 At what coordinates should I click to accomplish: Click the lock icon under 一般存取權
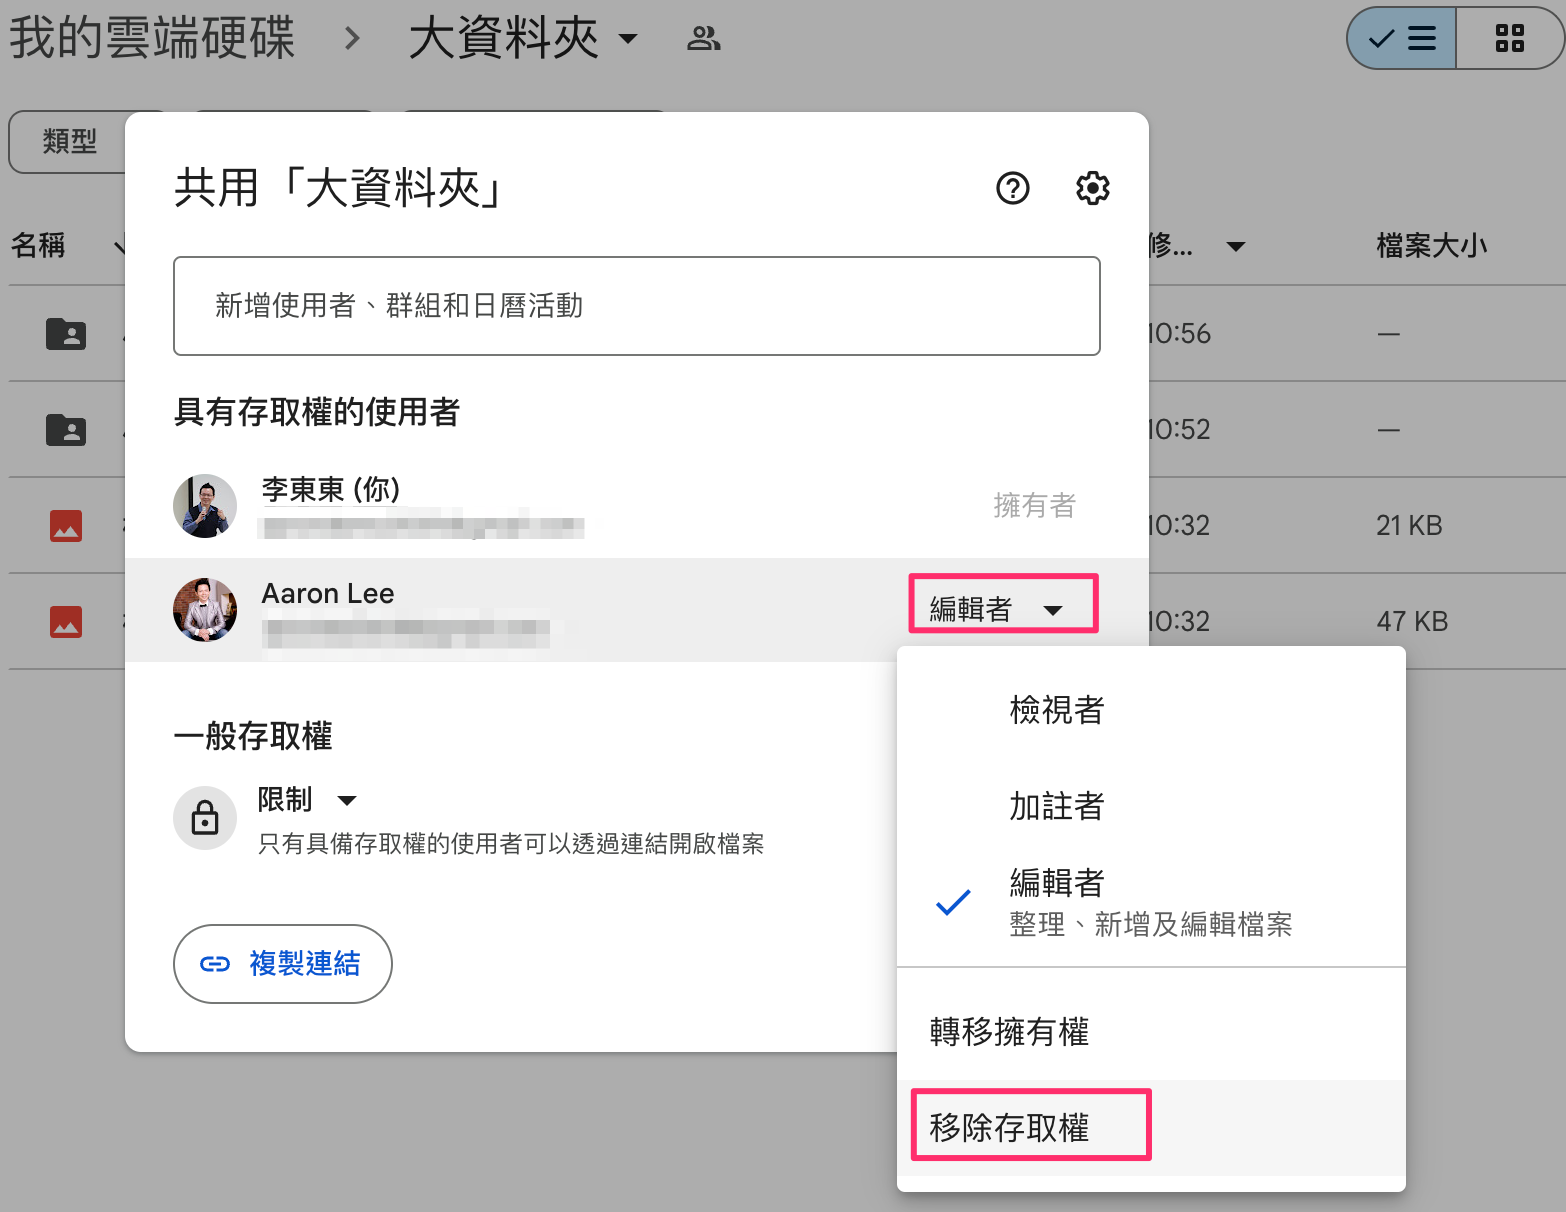pyautogui.click(x=205, y=817)
